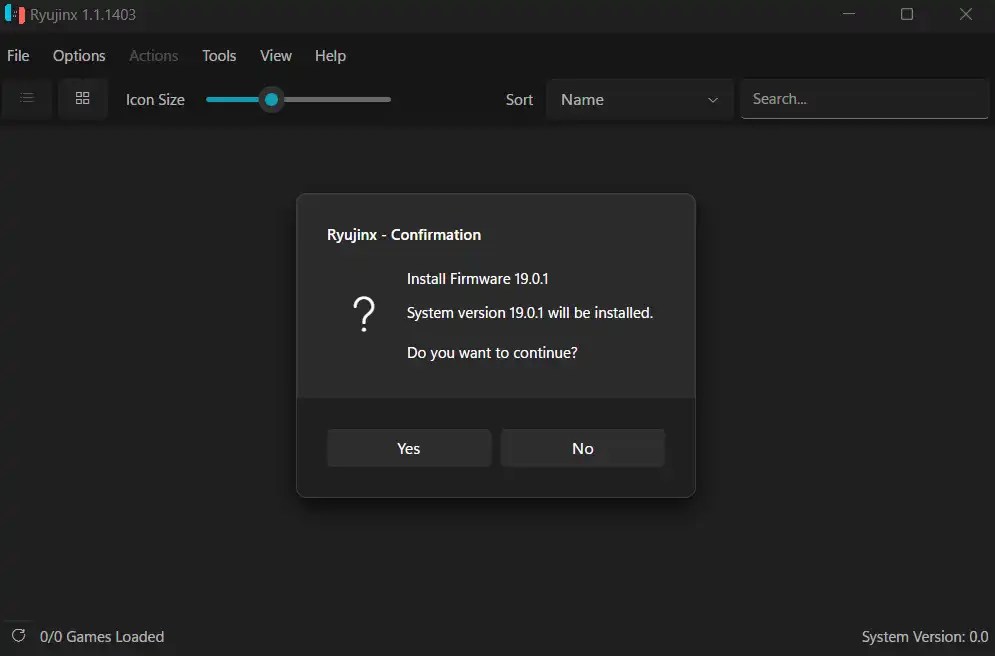
Task: Switch to list view layout
Action: 27,98
